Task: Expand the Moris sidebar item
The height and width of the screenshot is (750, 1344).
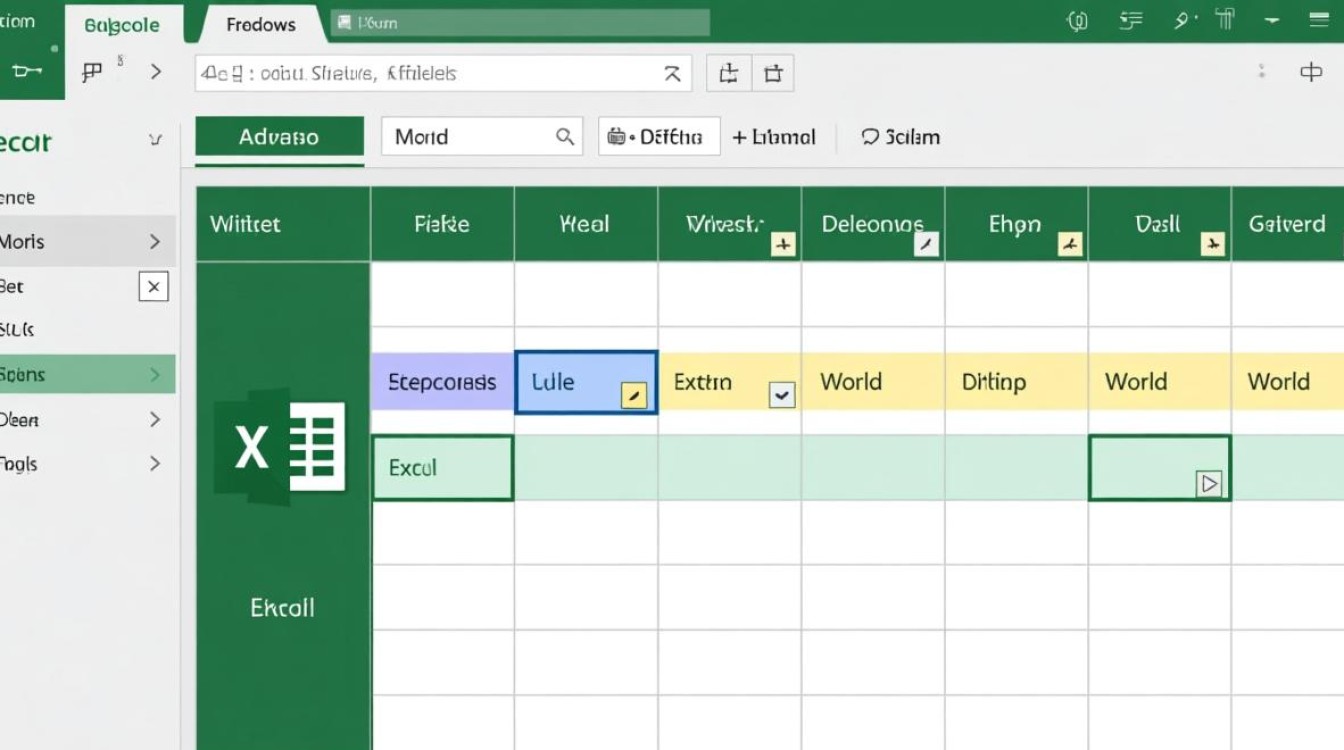Action: click(x=155, y=242)
